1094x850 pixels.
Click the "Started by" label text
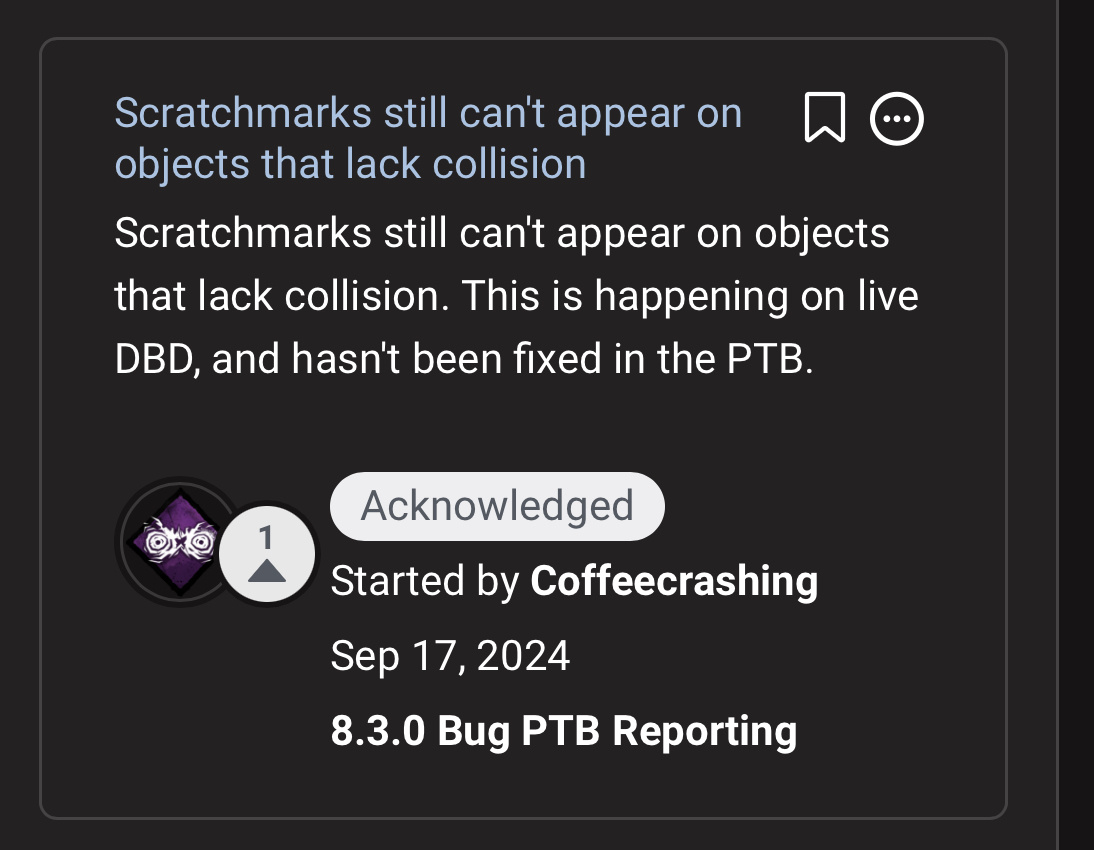pos(425,581)
